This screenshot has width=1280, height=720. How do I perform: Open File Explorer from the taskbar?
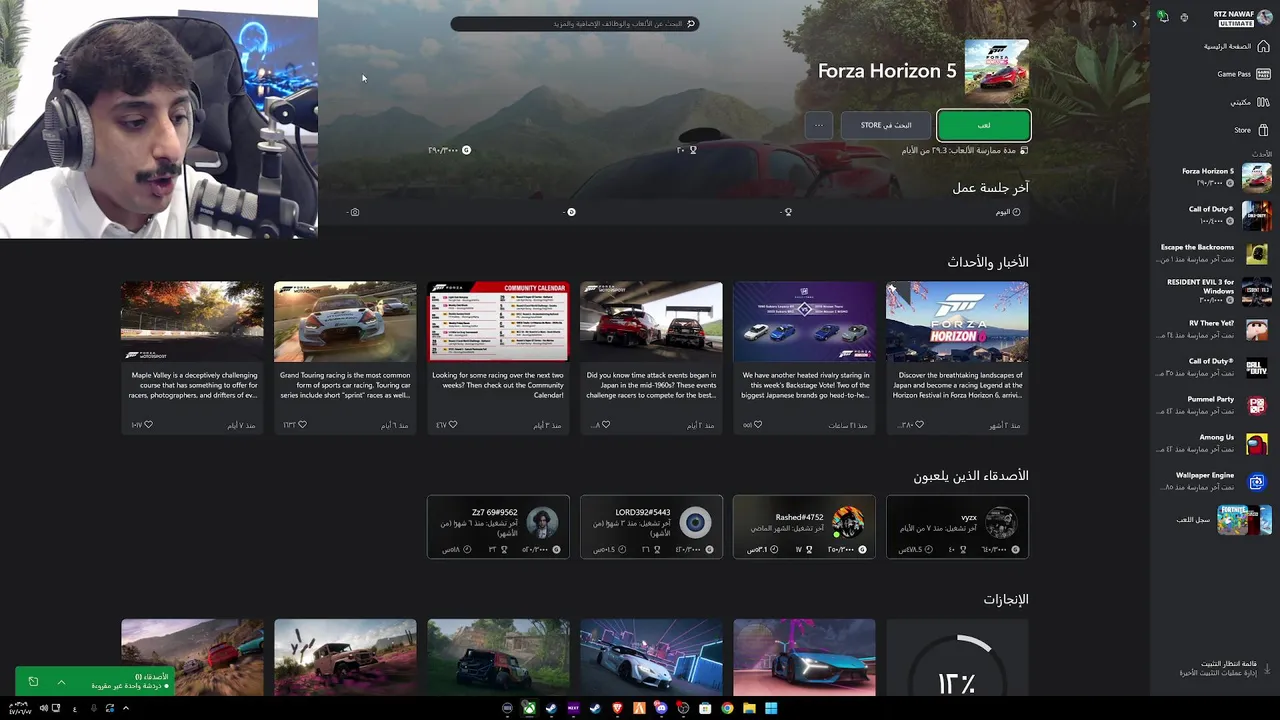pyautogui.click(x=749, y=708)
